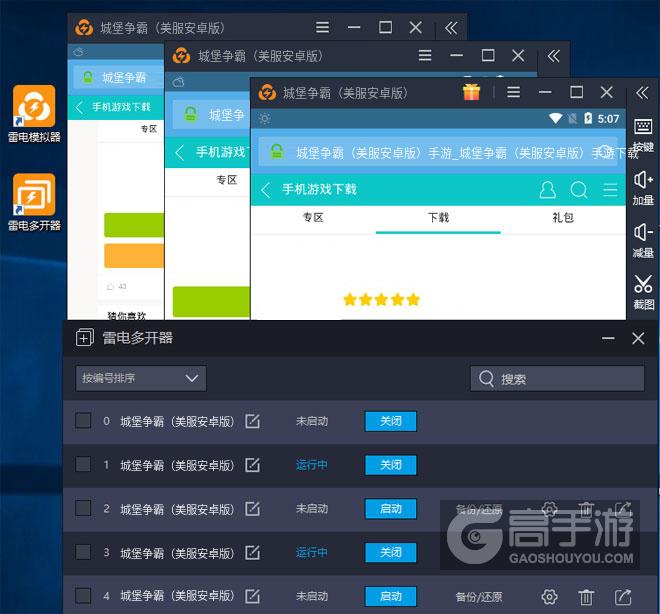Click 启动 button for instance 4

click(391, 596)
